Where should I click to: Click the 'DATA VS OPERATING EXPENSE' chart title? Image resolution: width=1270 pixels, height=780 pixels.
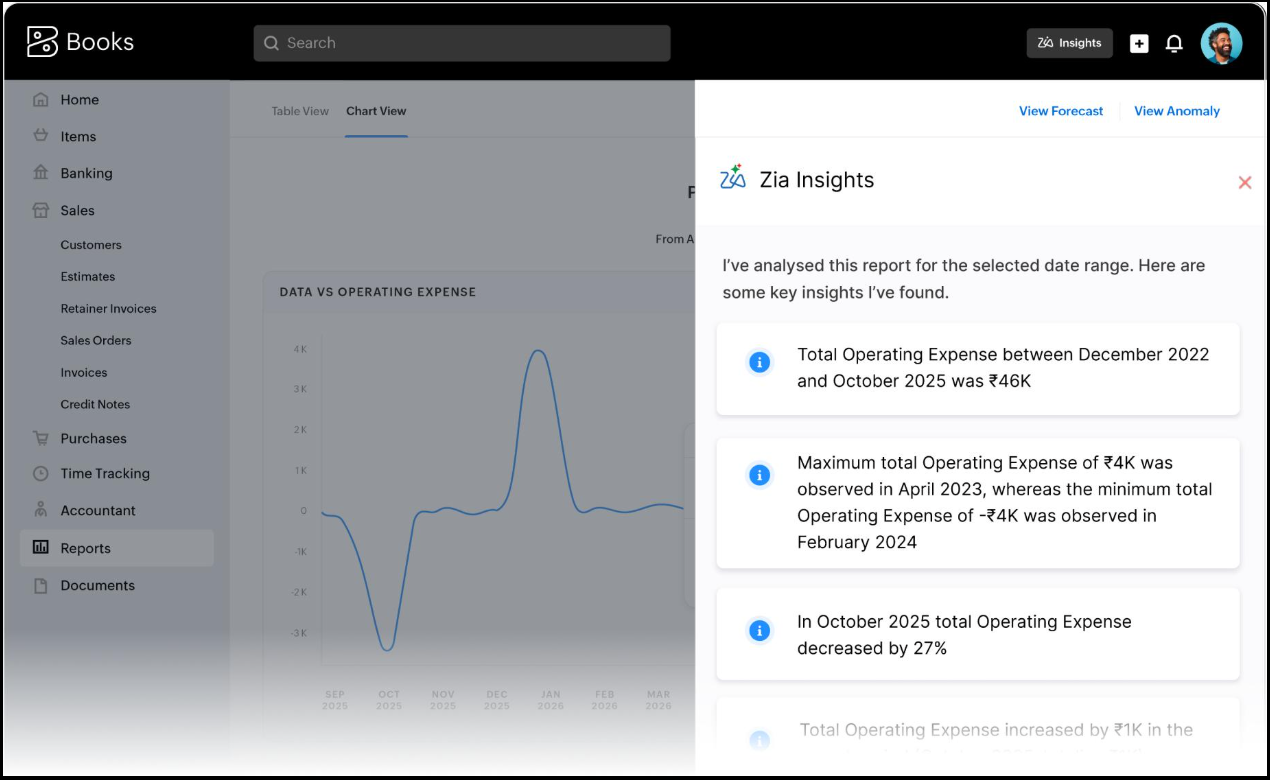tap(378, 292)
